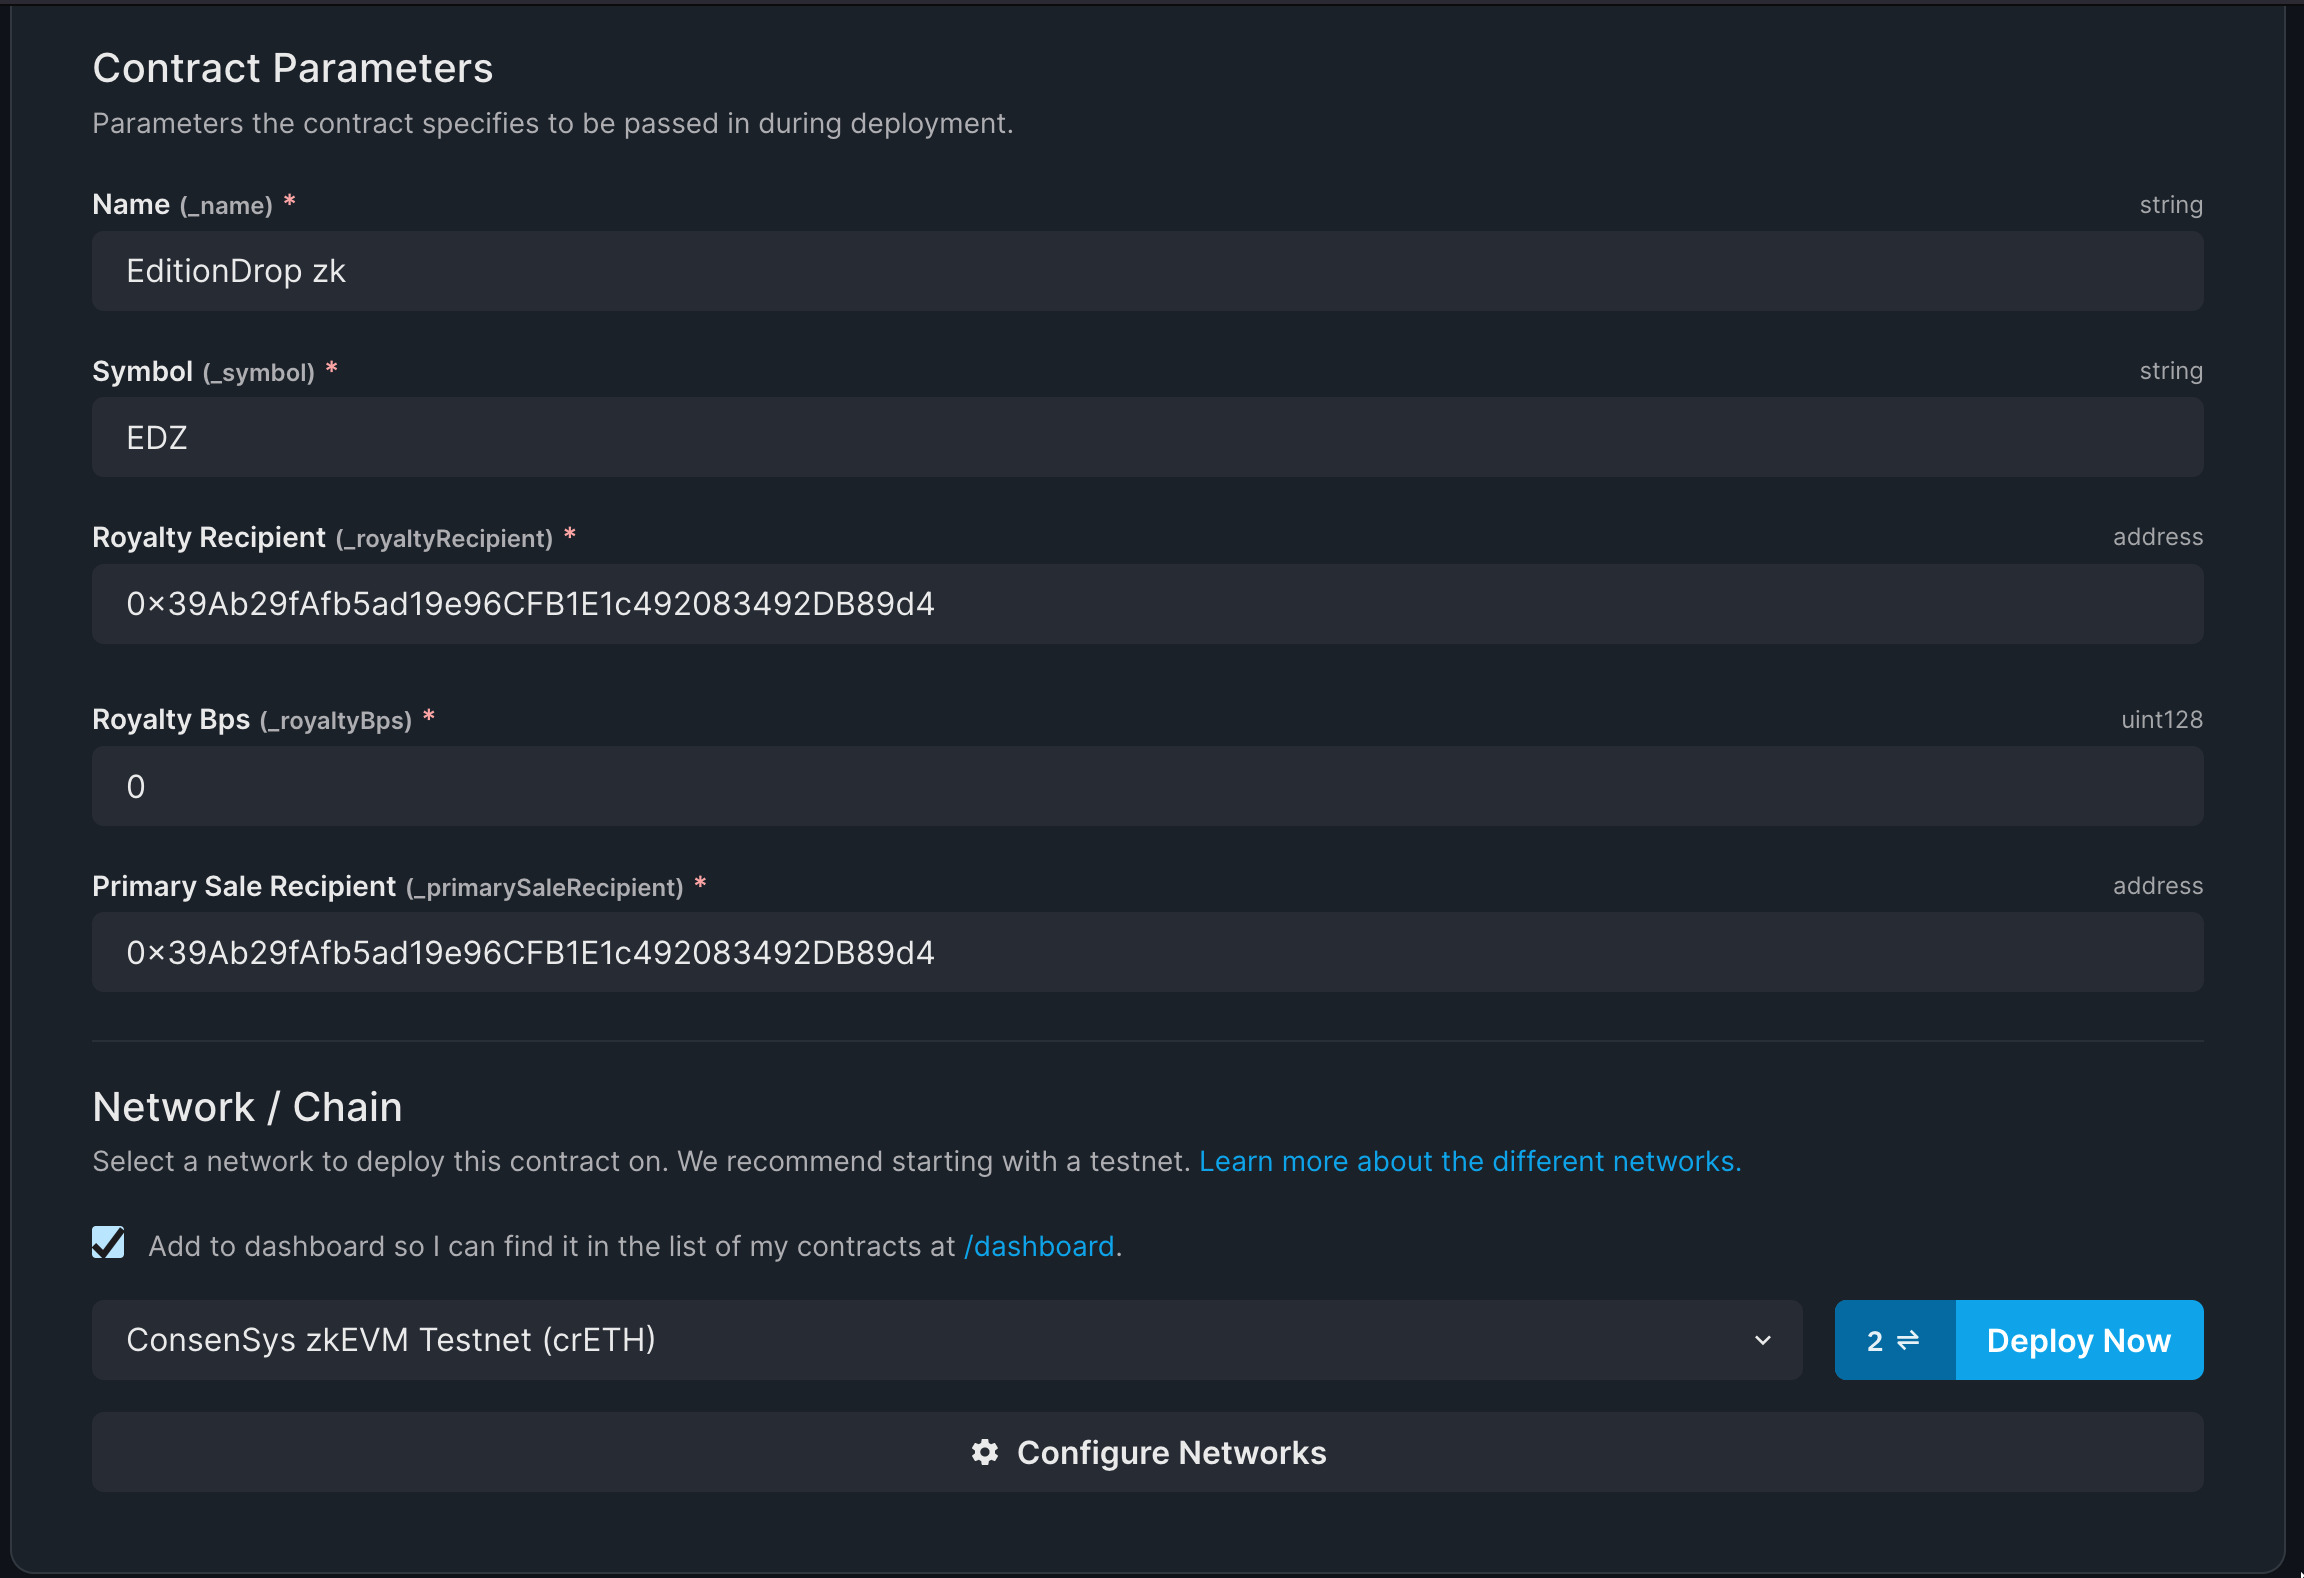Screen dimensions: 2304x1578
Task: Focus the Name field containing 'EditionDrop zk'
Action: click(1147, 270)
